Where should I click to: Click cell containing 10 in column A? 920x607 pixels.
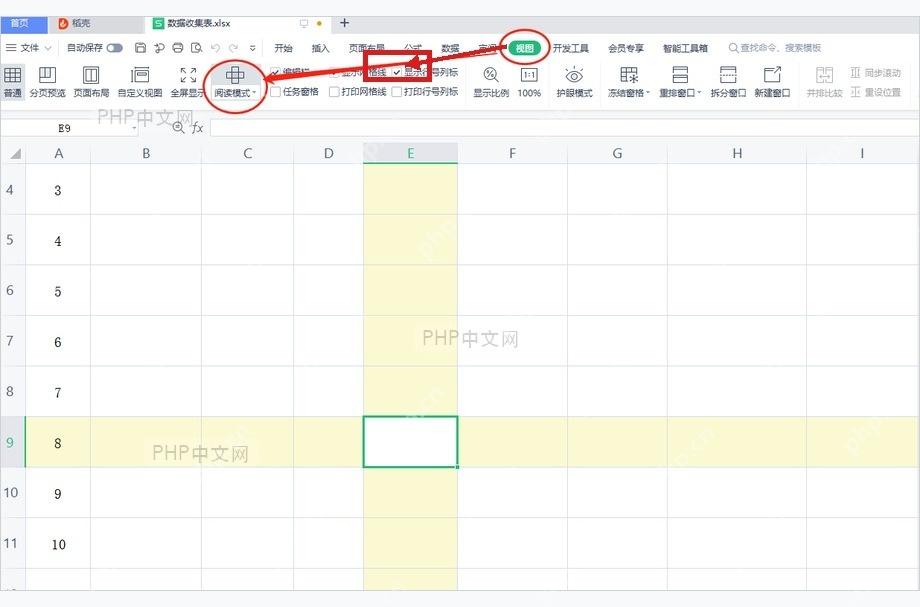tap(58, 544)
